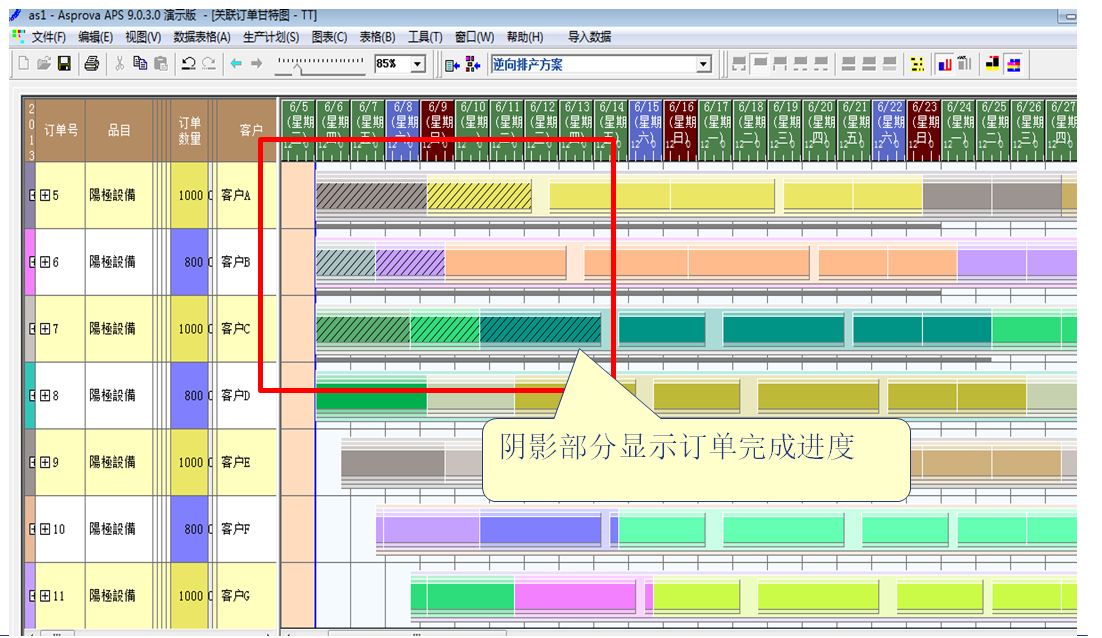Open the 85% zoom dropdown

[x=418, y=64]
